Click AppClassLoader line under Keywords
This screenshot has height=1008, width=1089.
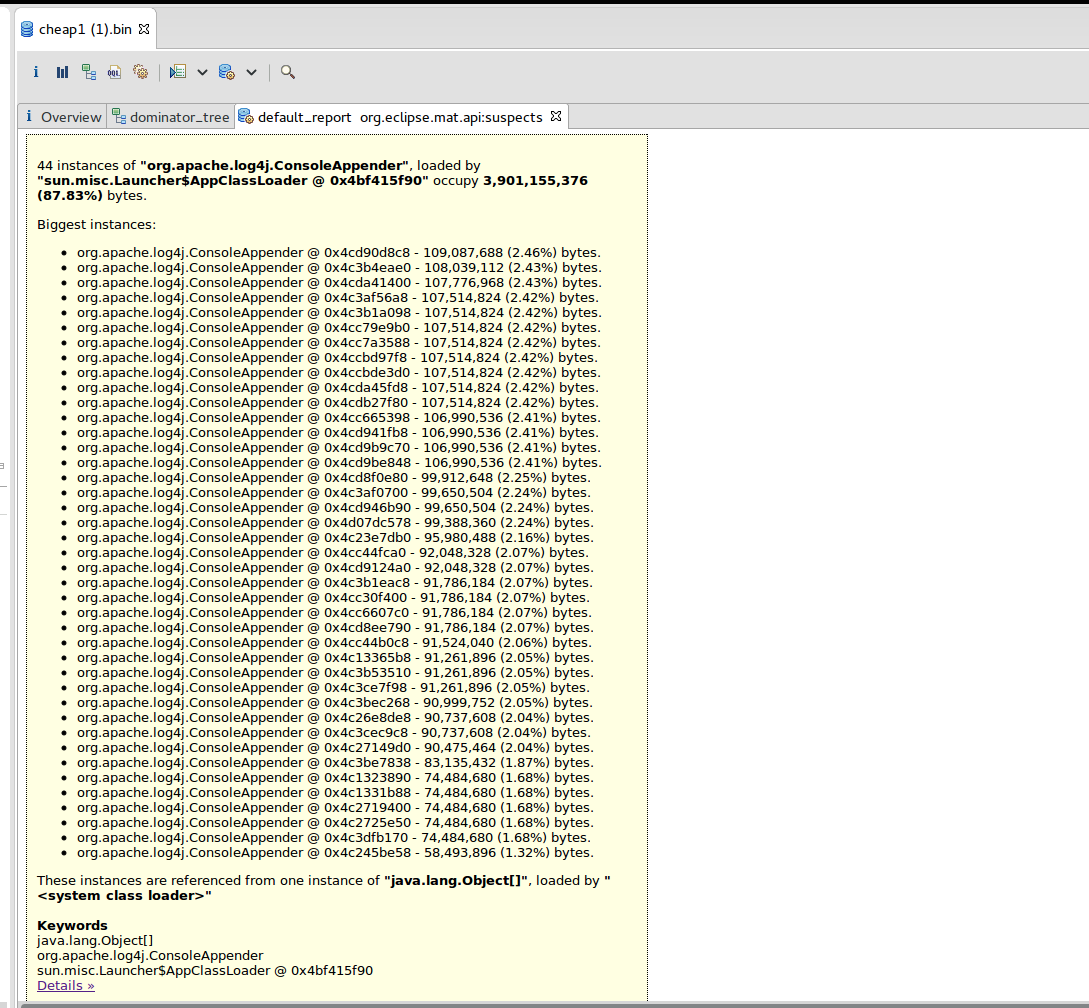(x=204, y=970)
